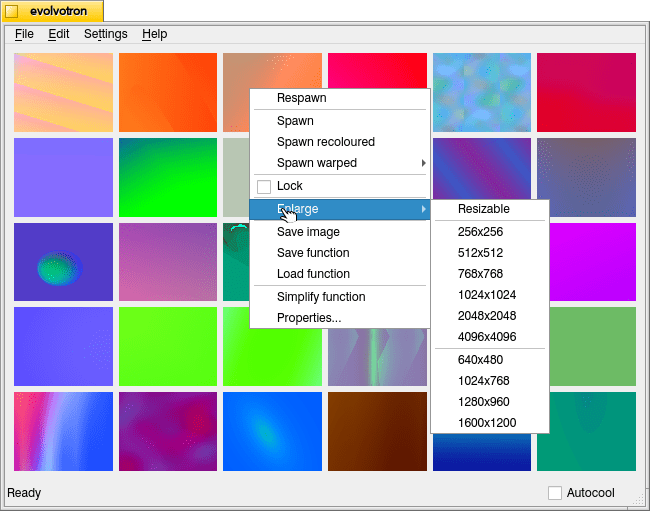The height and width of the screenshot is (511, 650).
Task: Open the Settings menu
Action: [x=106, y=34]
